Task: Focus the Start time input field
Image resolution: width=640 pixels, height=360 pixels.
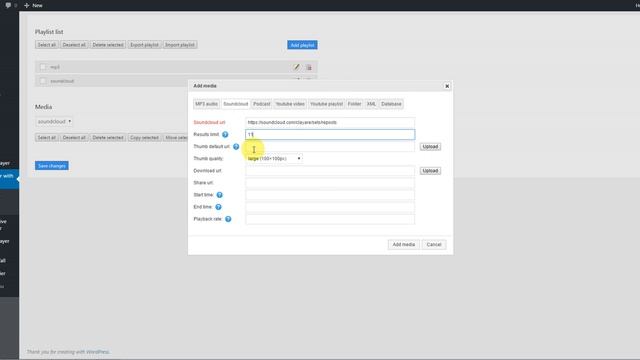Action: [x=330, y=195]
